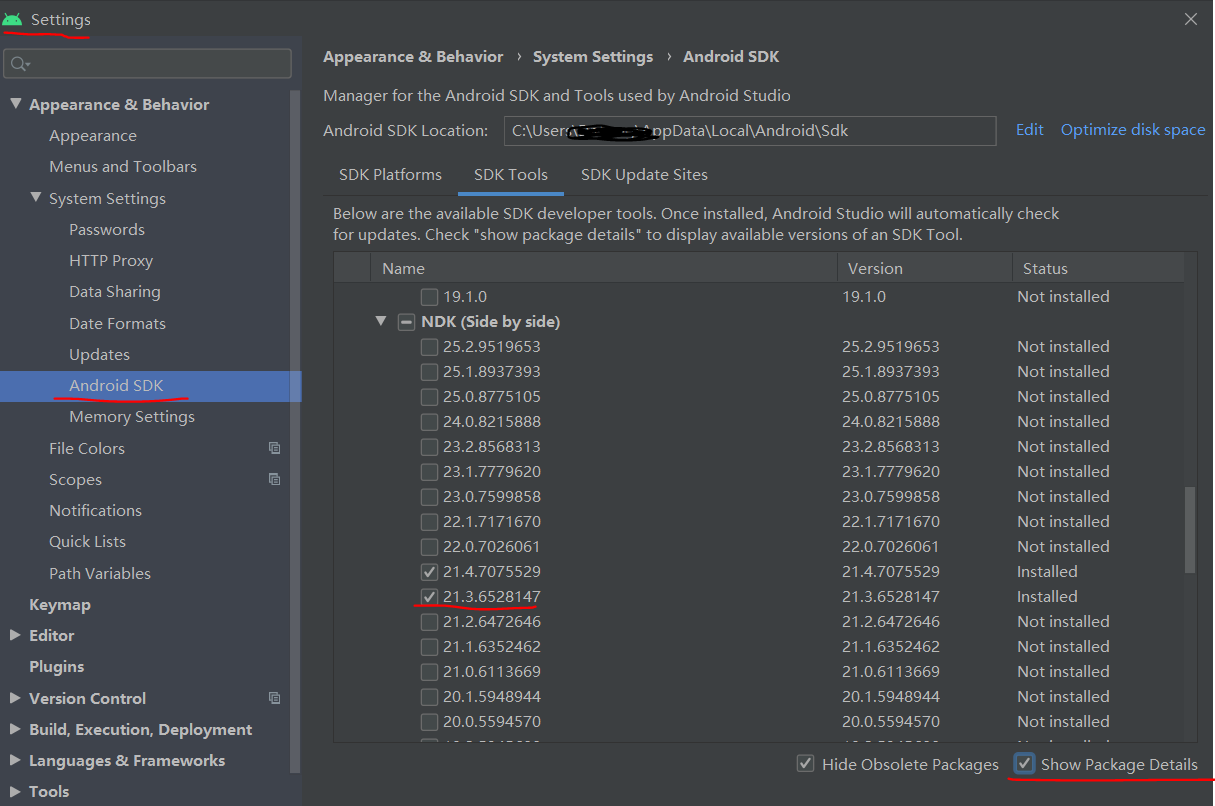Click the project-level icon beside Version Control
The height and width of the screenshot is (806, 1215).
click(x=275, y=698)
